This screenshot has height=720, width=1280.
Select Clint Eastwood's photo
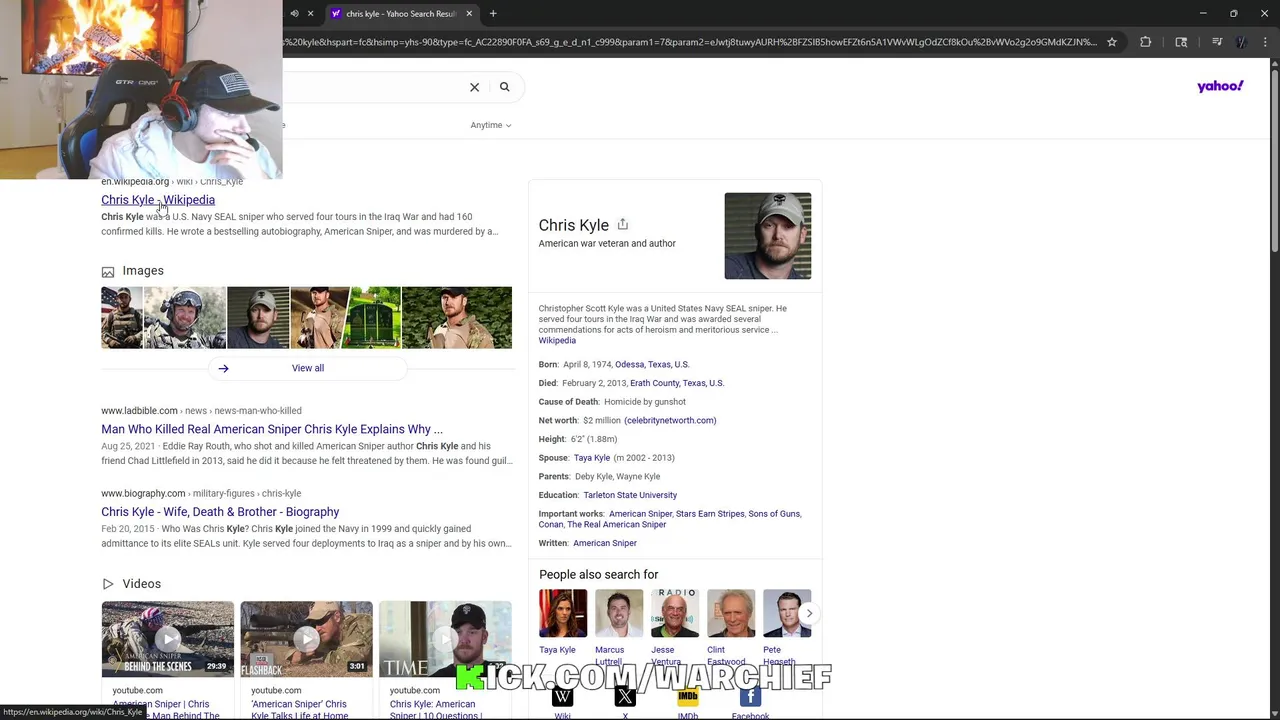click(x=731, y=613)
